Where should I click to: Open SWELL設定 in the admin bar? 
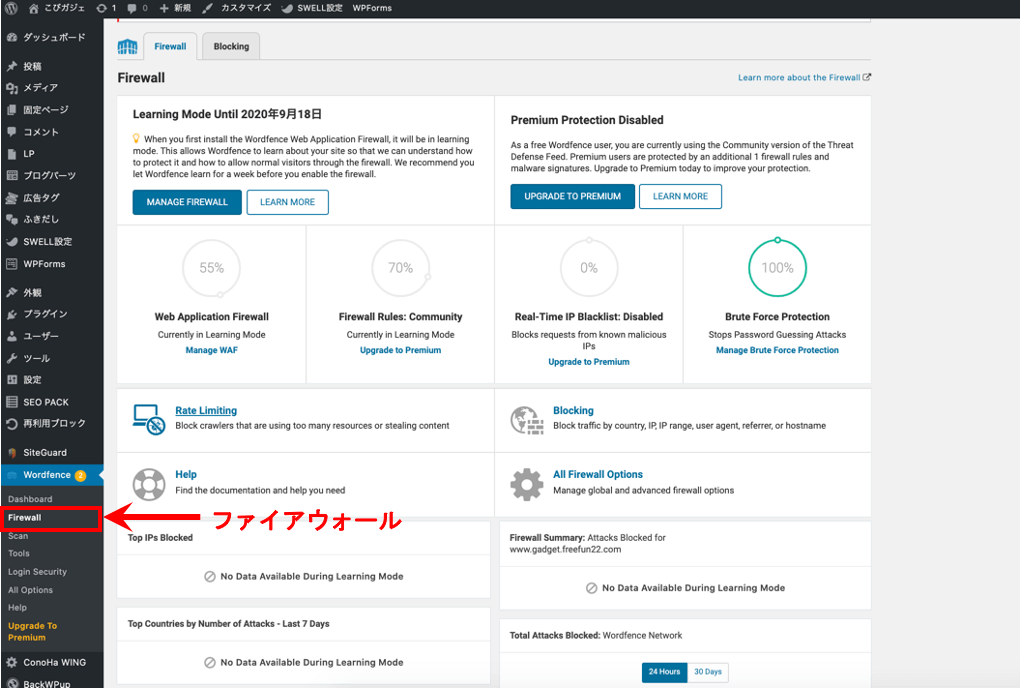312,8
